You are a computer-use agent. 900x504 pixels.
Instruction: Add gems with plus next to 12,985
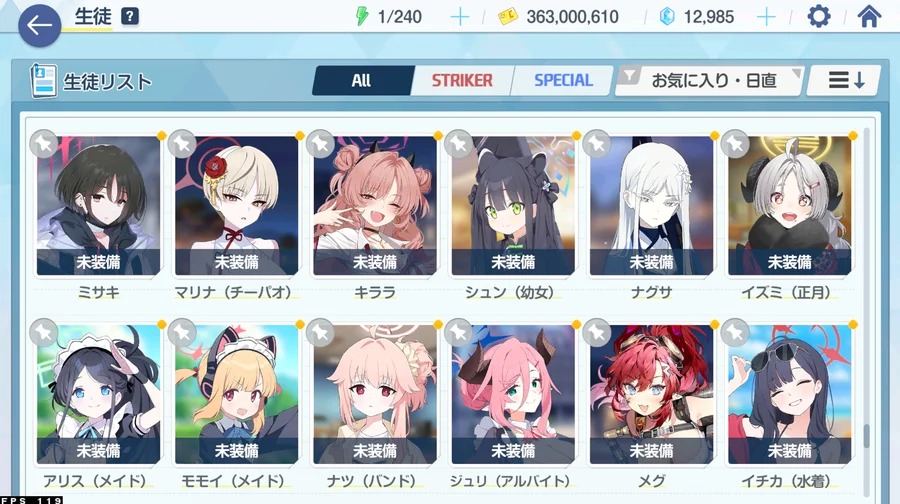coord(766,17)
